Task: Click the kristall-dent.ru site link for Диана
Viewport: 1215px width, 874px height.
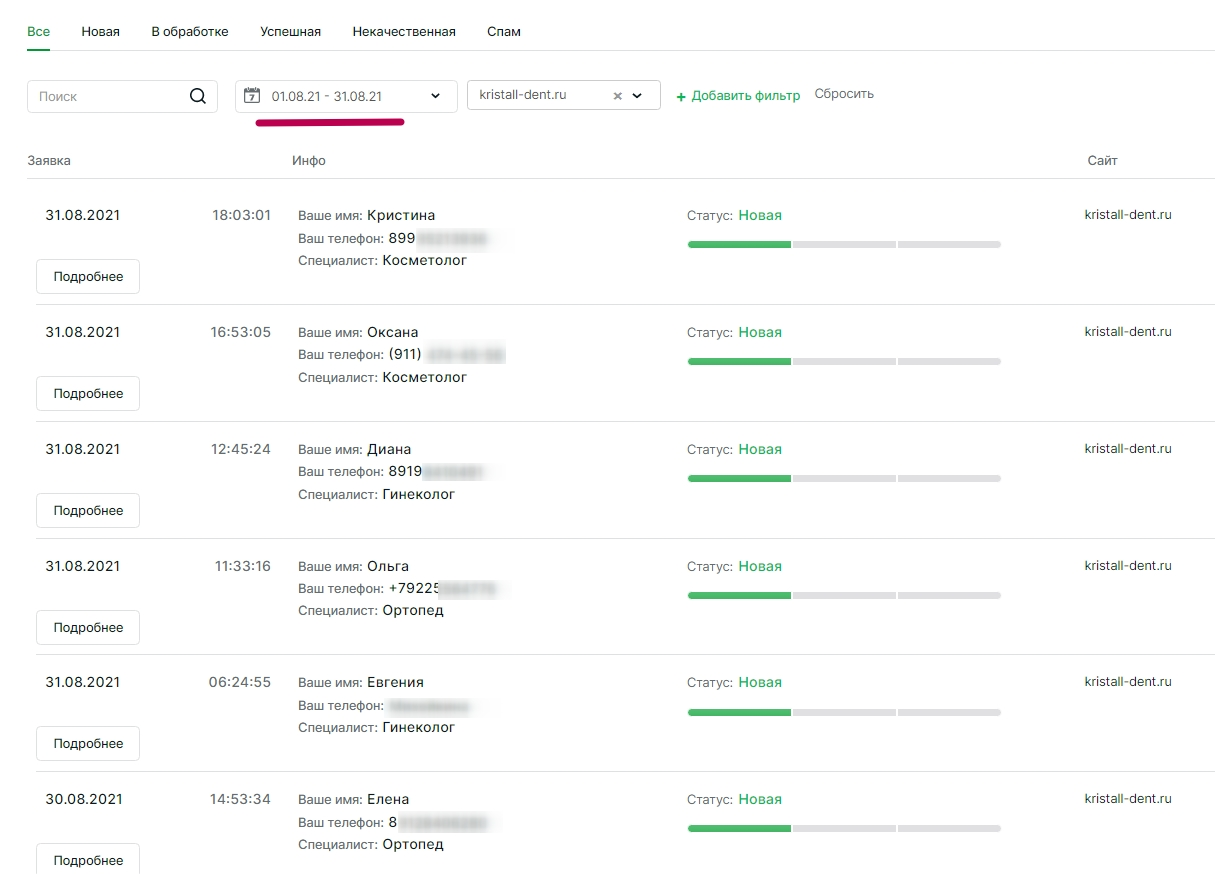Action: [1128, 449]
